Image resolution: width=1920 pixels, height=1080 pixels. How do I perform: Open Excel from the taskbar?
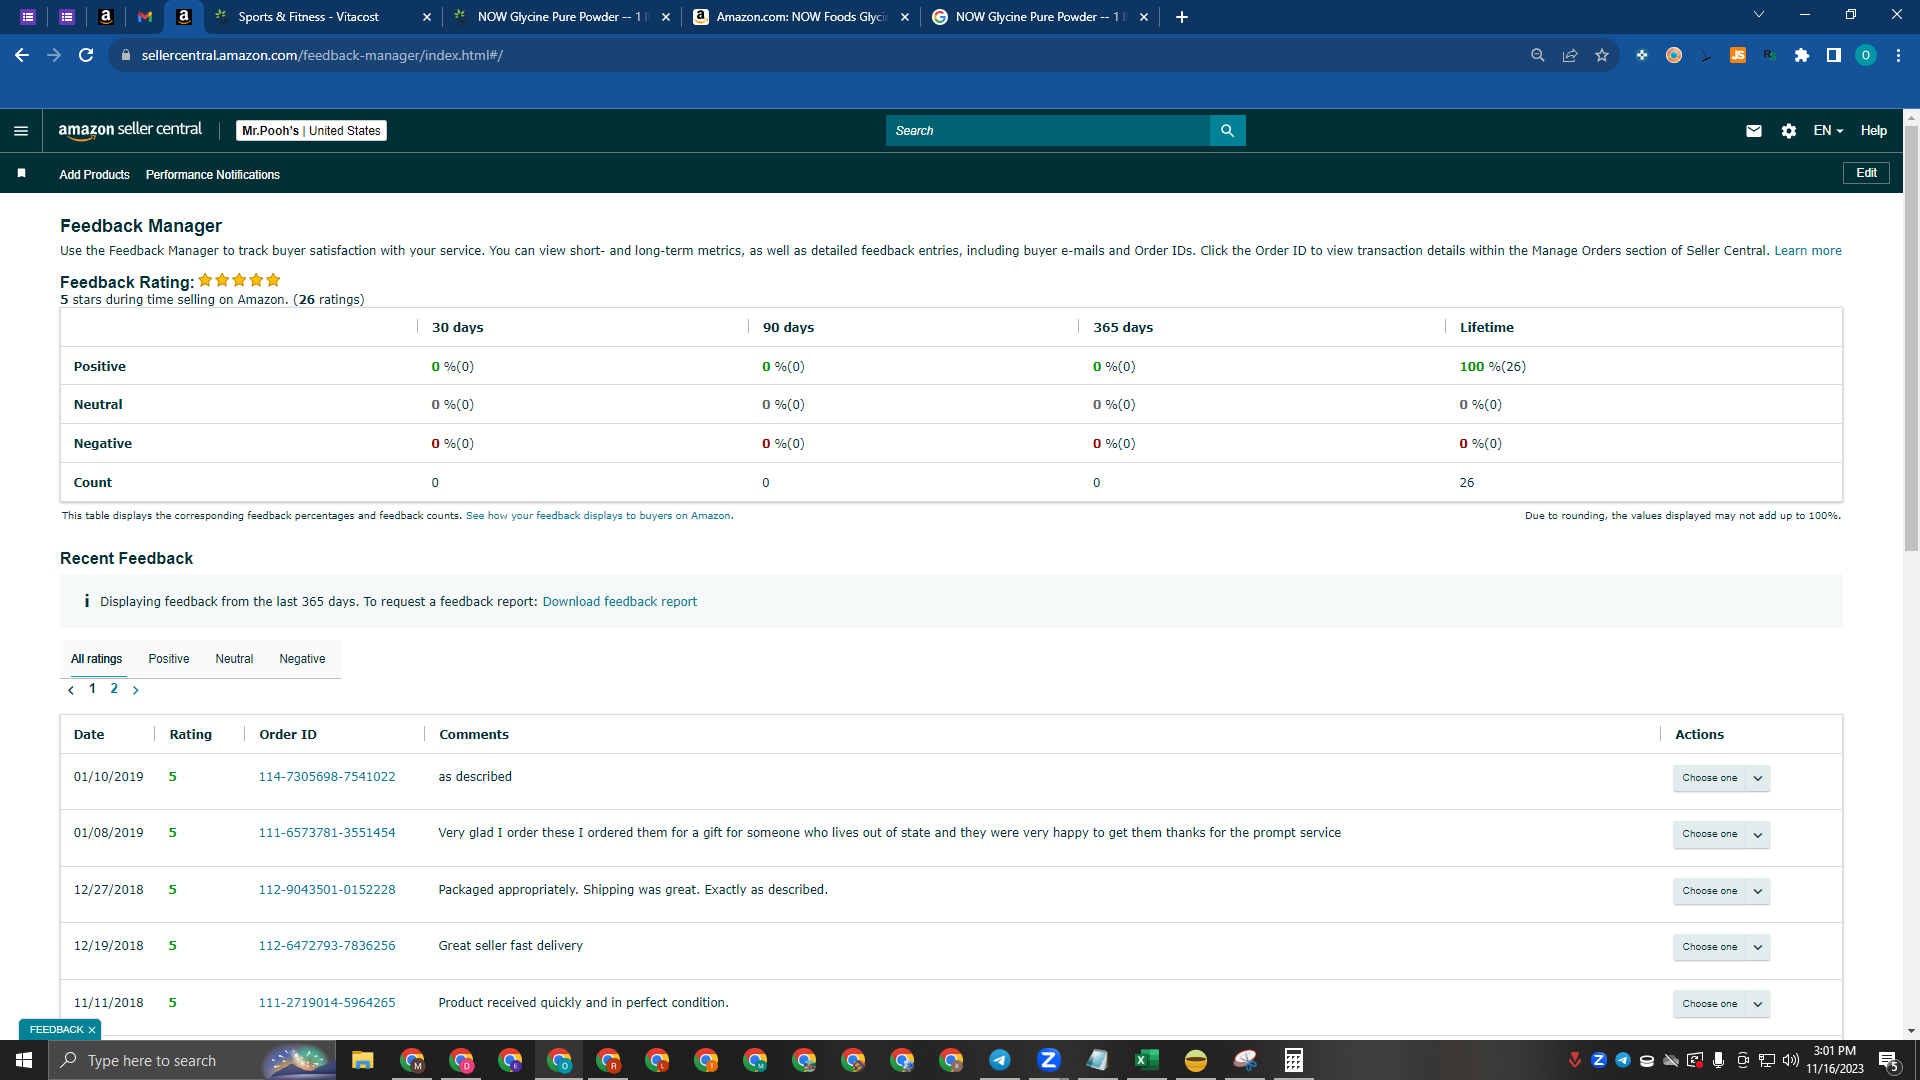point(1146,1060)
